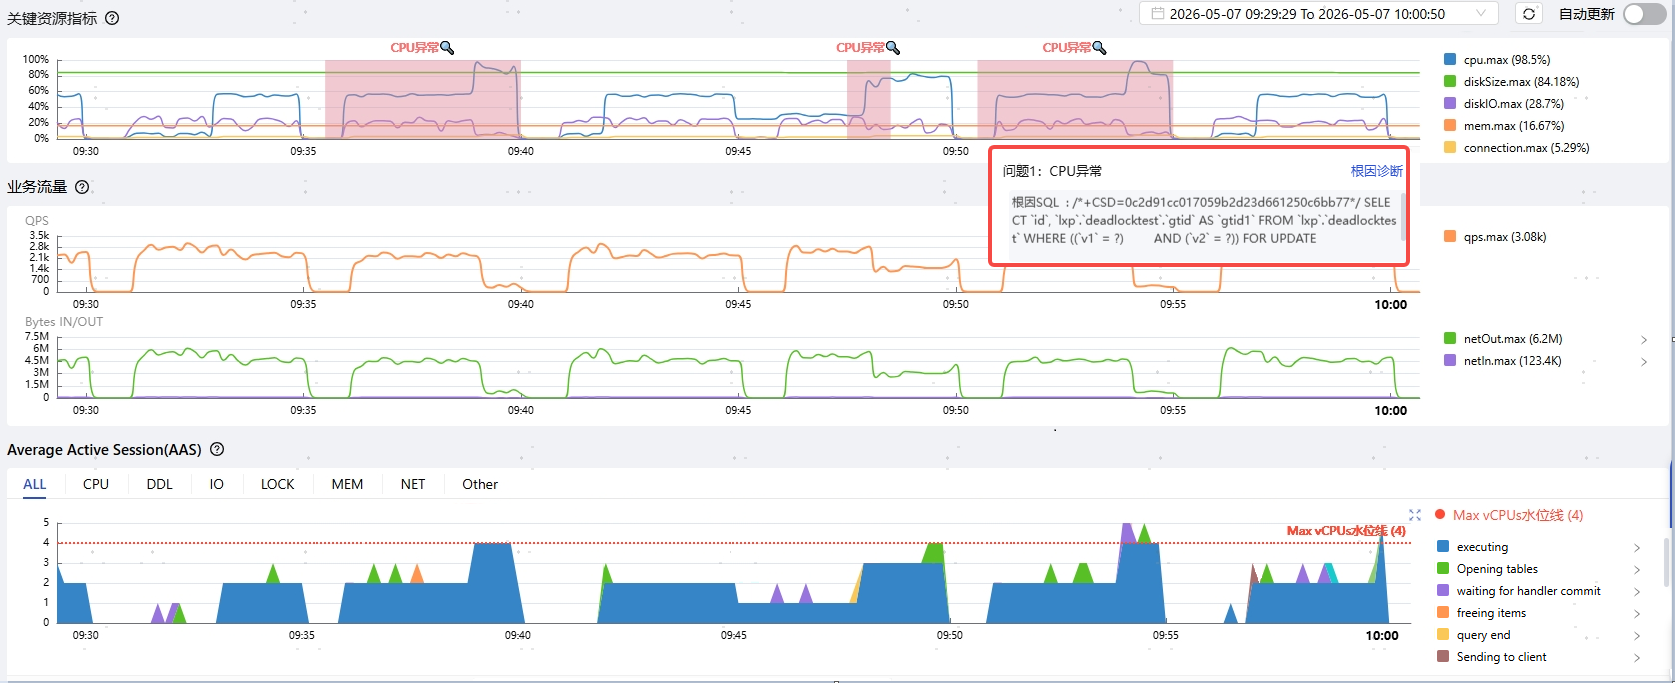Click magnifier icon on first CPU异常 marker
Screen dimensions: 1675x683
pyautogui.click(x=447, y=48)
